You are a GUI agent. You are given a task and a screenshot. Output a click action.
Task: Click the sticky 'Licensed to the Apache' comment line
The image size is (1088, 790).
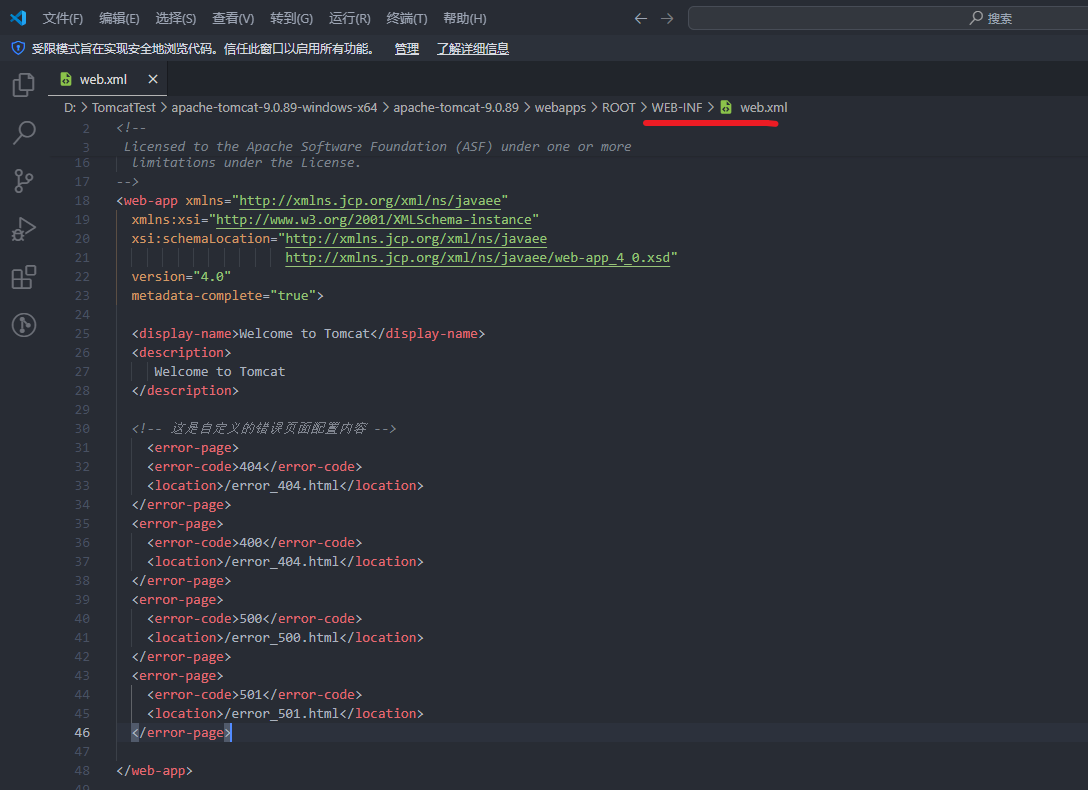click(x=377, y=146)
